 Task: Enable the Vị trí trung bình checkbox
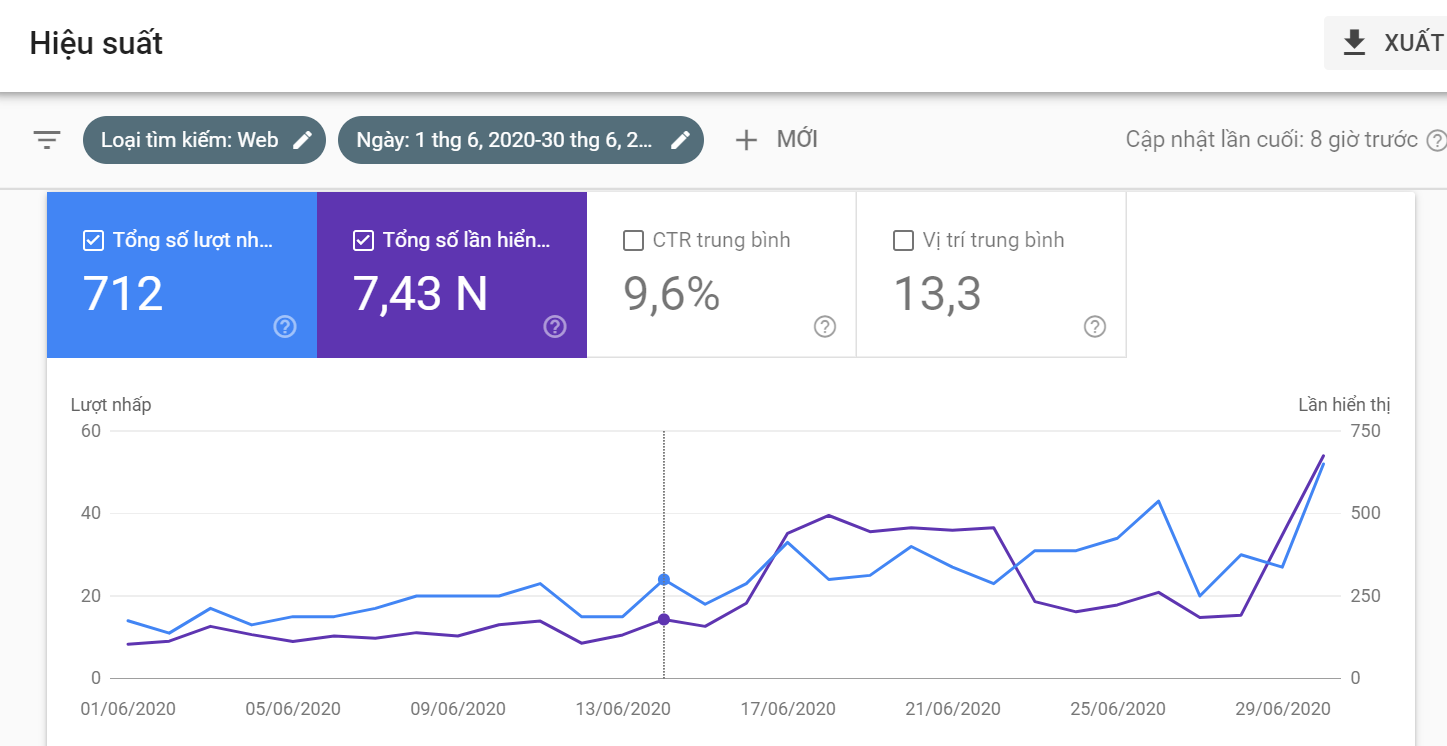[903, 240]
